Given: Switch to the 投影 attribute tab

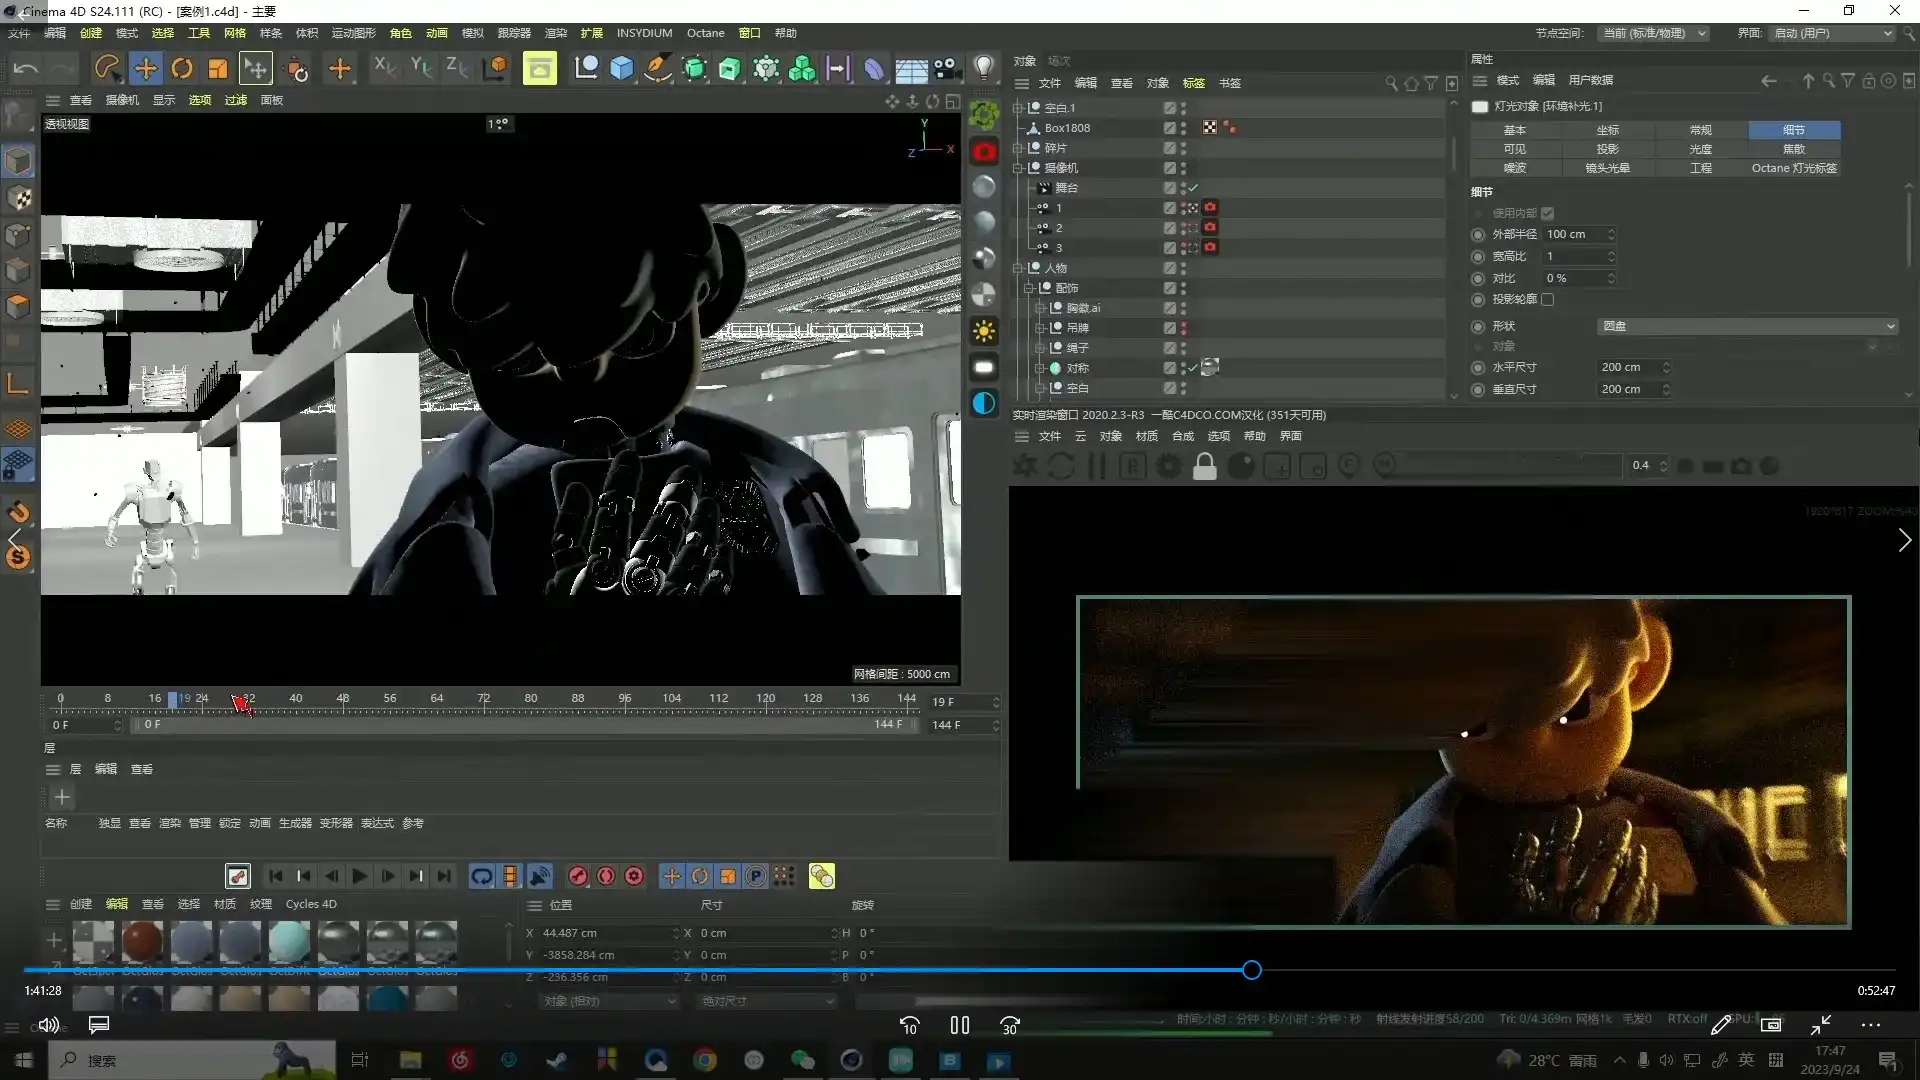Looking at the screenshot, I should coord(1607,149).
